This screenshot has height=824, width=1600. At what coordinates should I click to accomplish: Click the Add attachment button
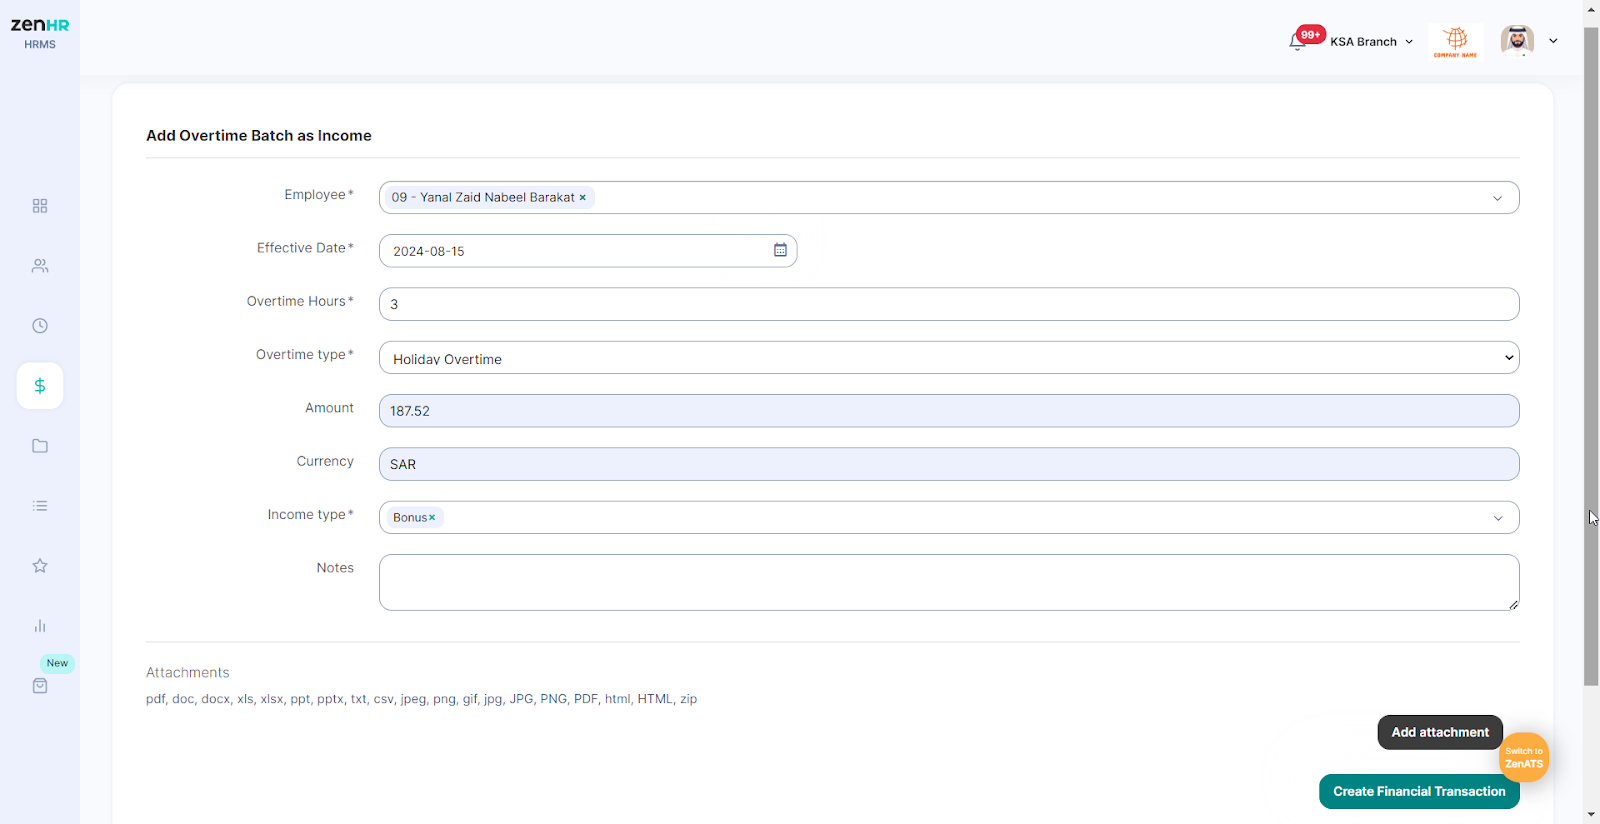pyautogui.click(x=1440, y=732)
